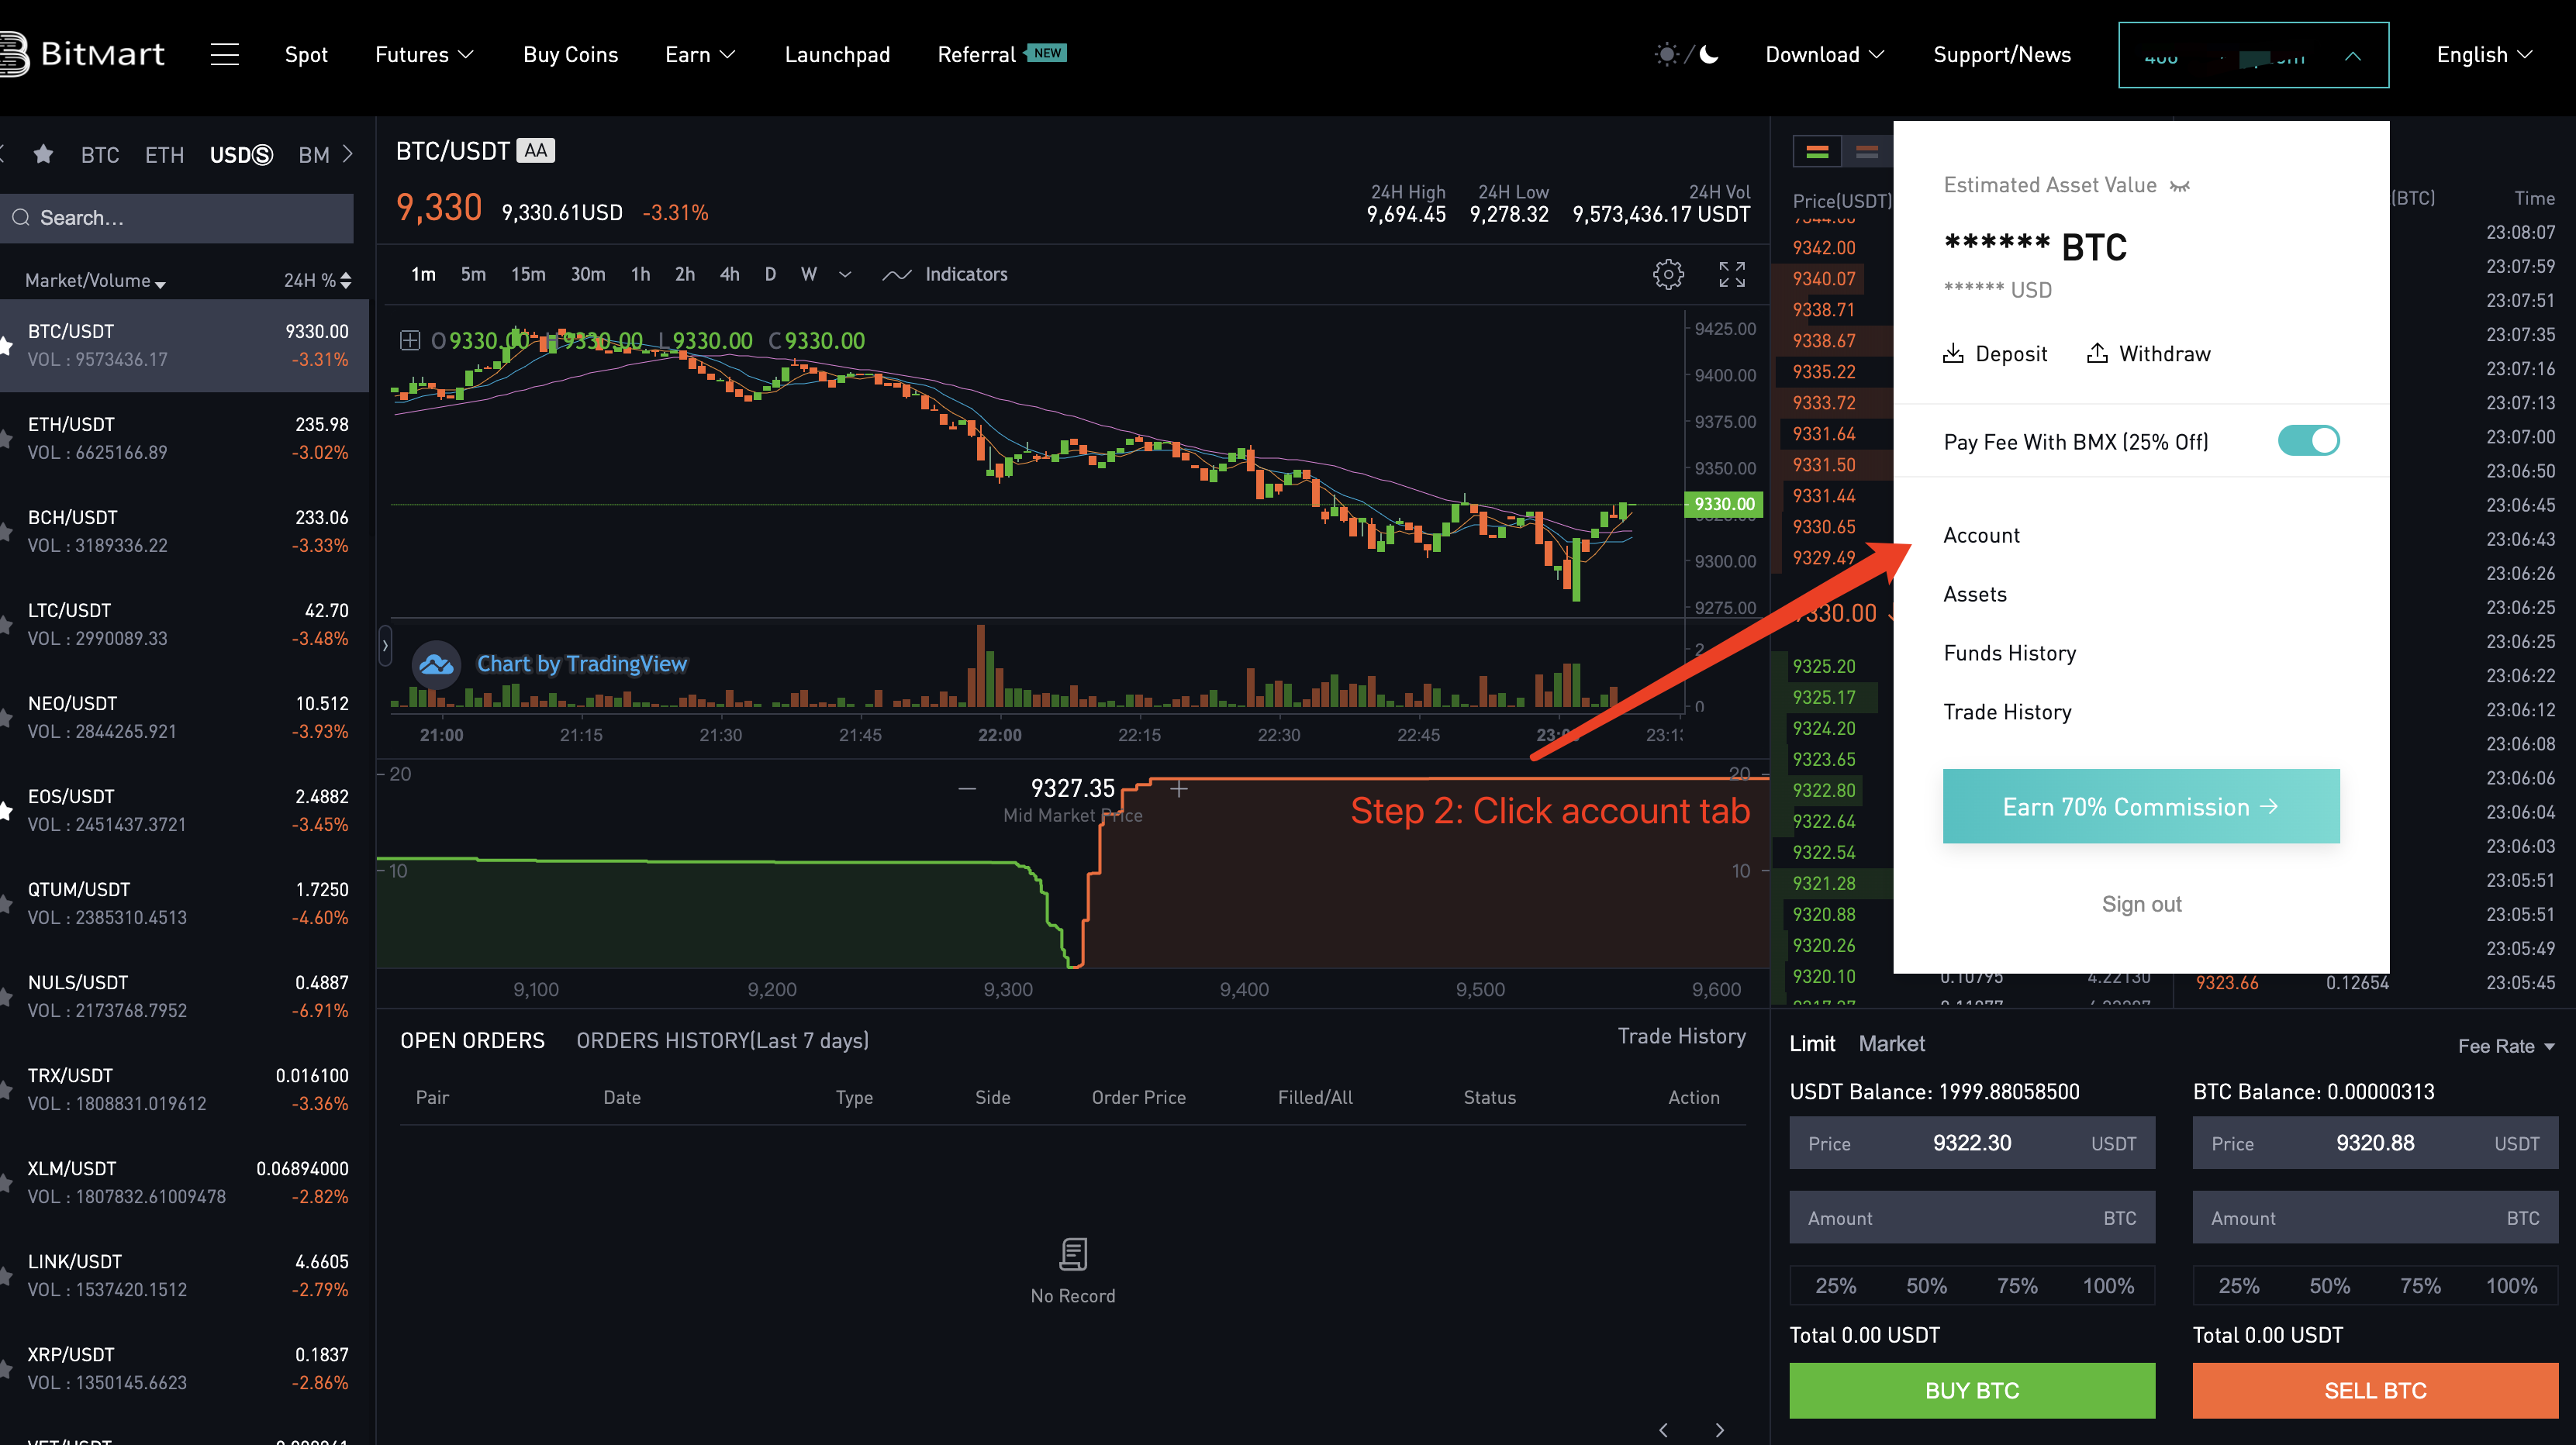This screenshot has width=2576, height=1445.
Task: Click the Account menu item
Action: 1980,535
